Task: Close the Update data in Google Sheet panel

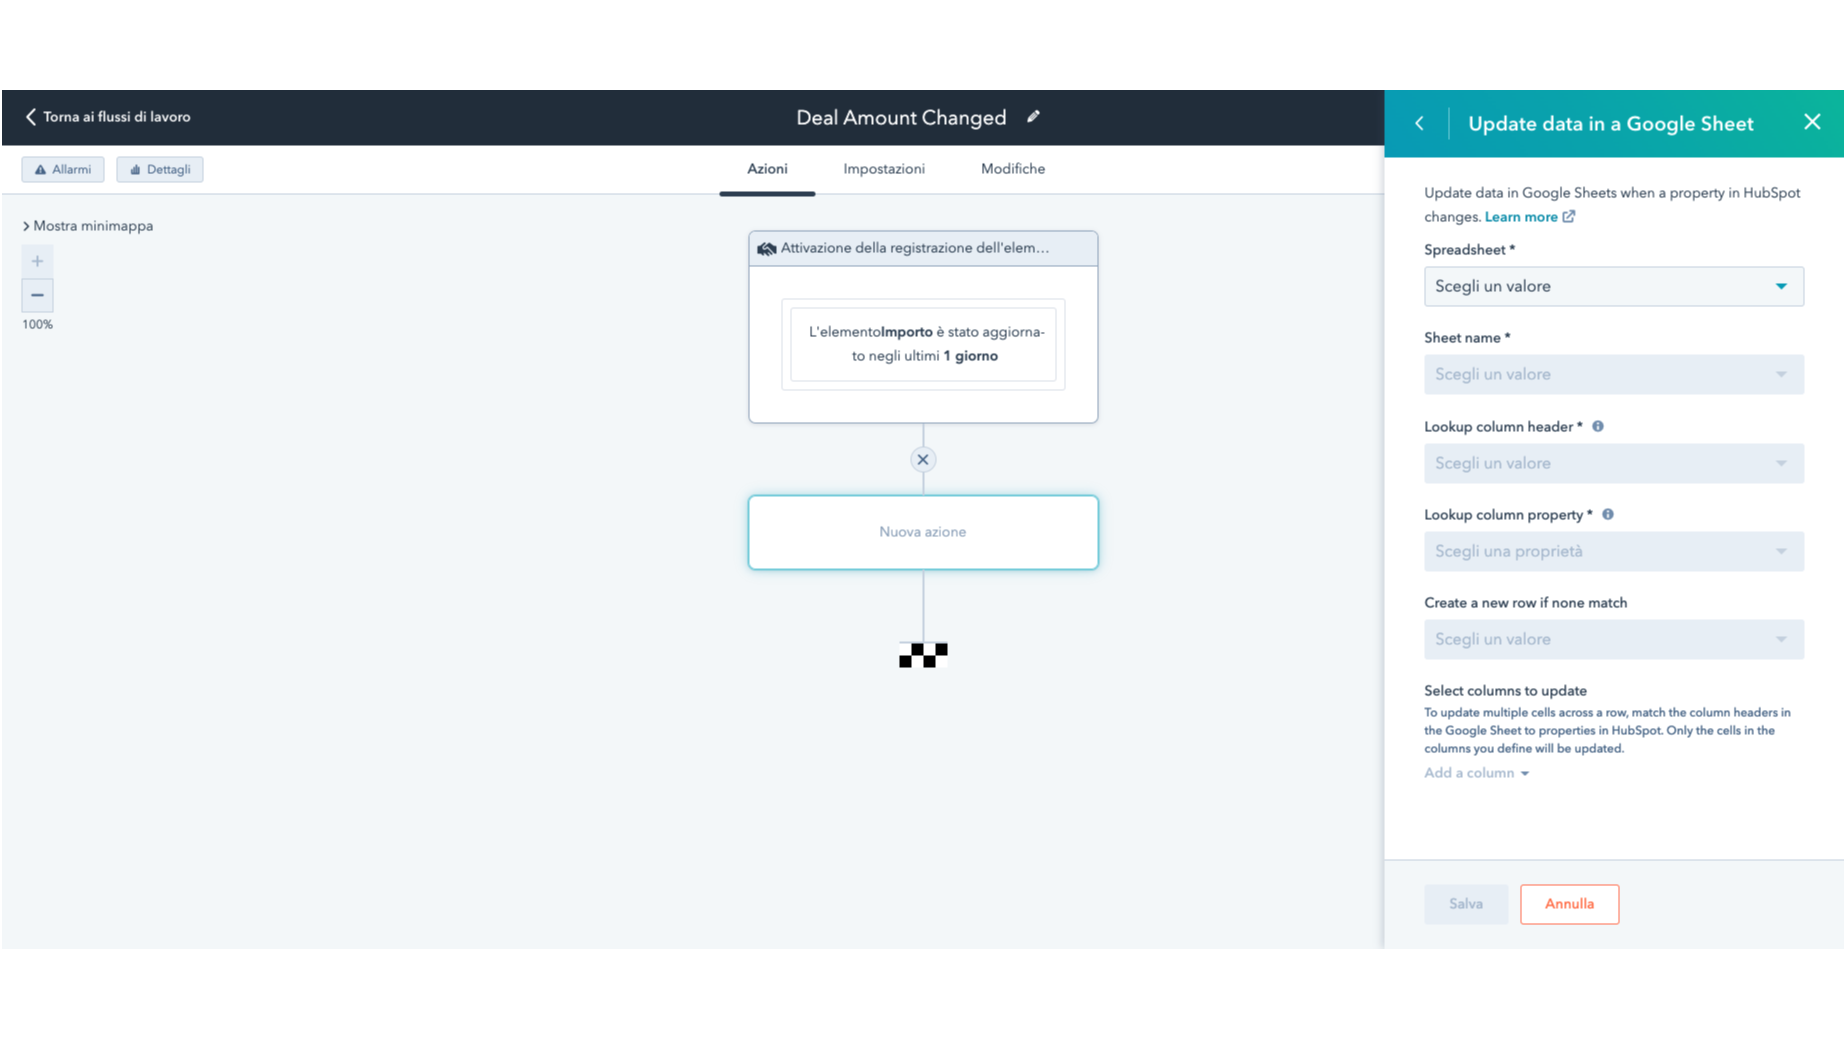Action: tap(1811, 122)
